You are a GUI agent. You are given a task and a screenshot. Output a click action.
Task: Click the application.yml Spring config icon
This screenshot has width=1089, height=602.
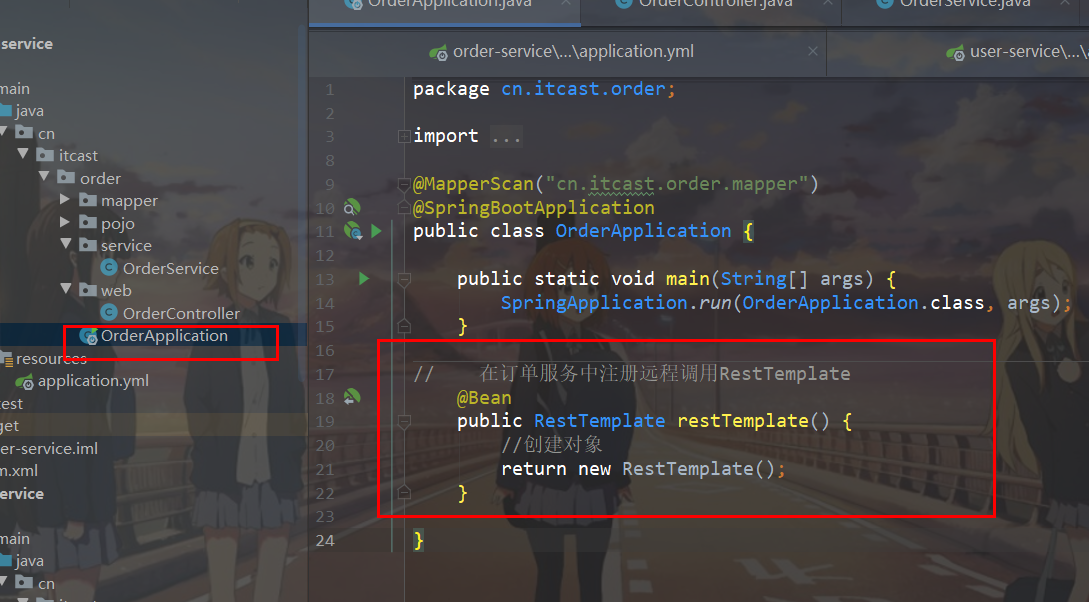25,381
